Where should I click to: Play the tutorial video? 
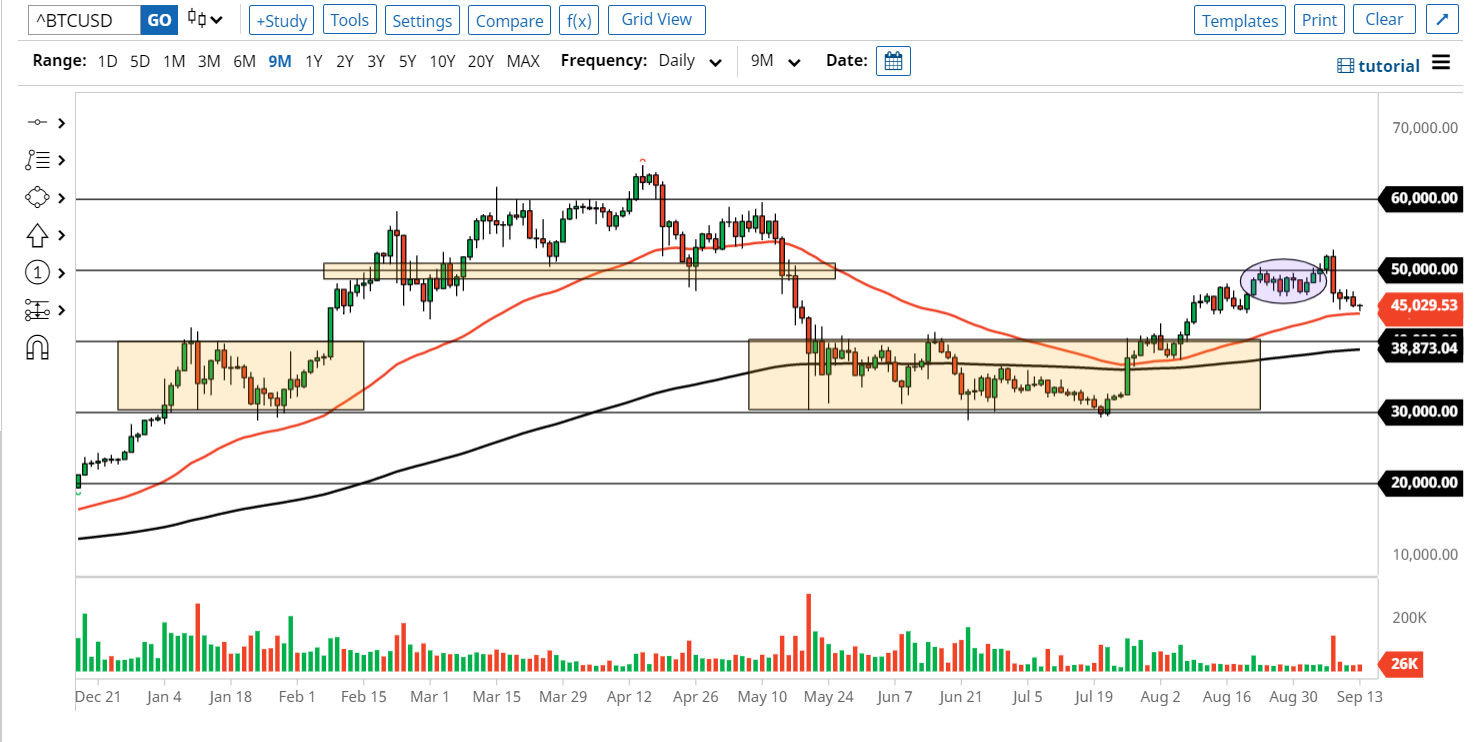(x=1378, y=64)
